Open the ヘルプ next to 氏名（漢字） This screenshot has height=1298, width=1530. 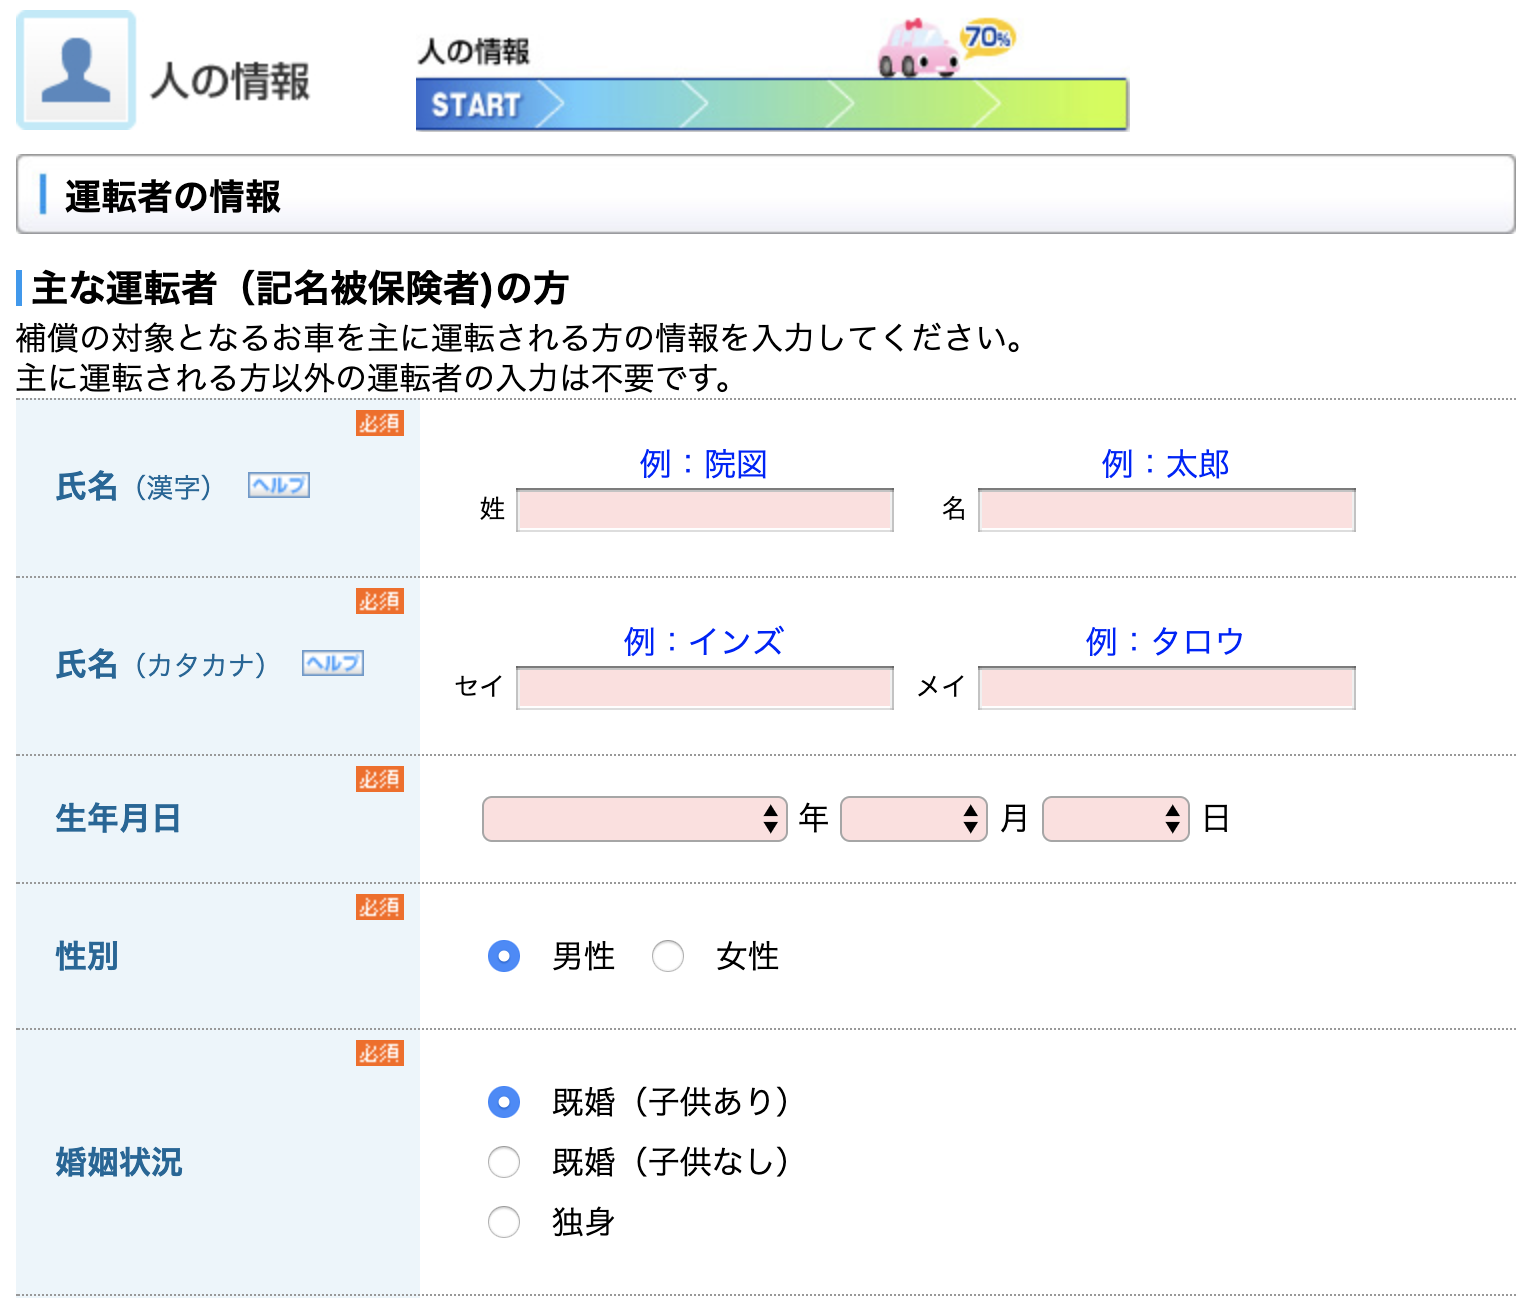277,485
